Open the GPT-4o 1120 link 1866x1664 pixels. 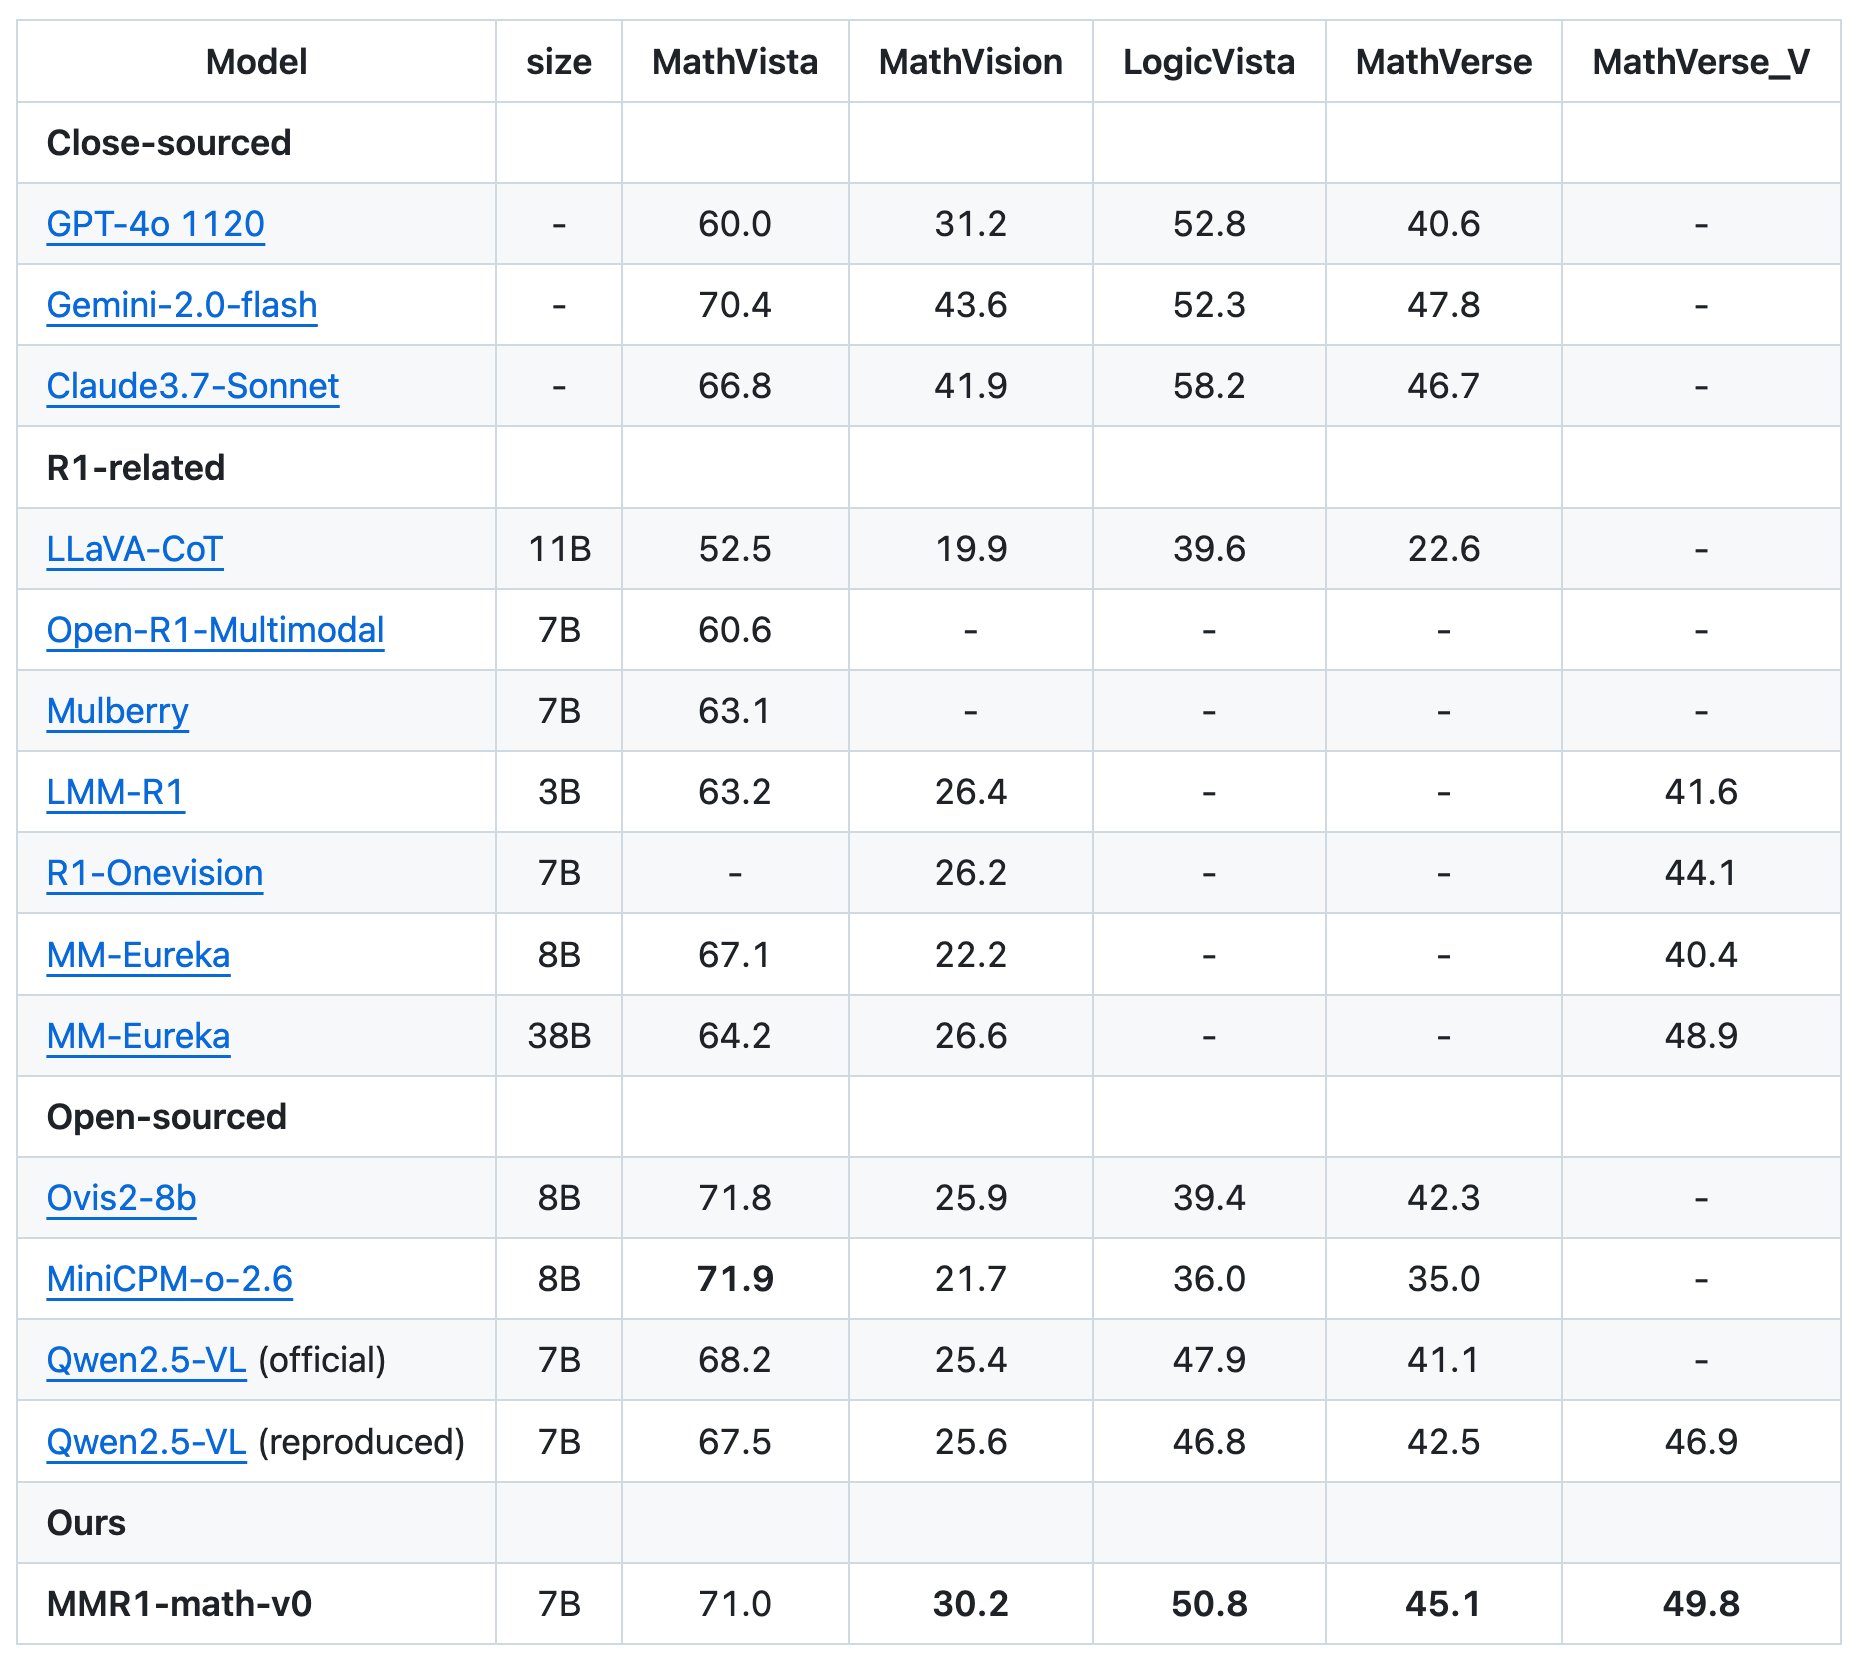tap(155, 223)
